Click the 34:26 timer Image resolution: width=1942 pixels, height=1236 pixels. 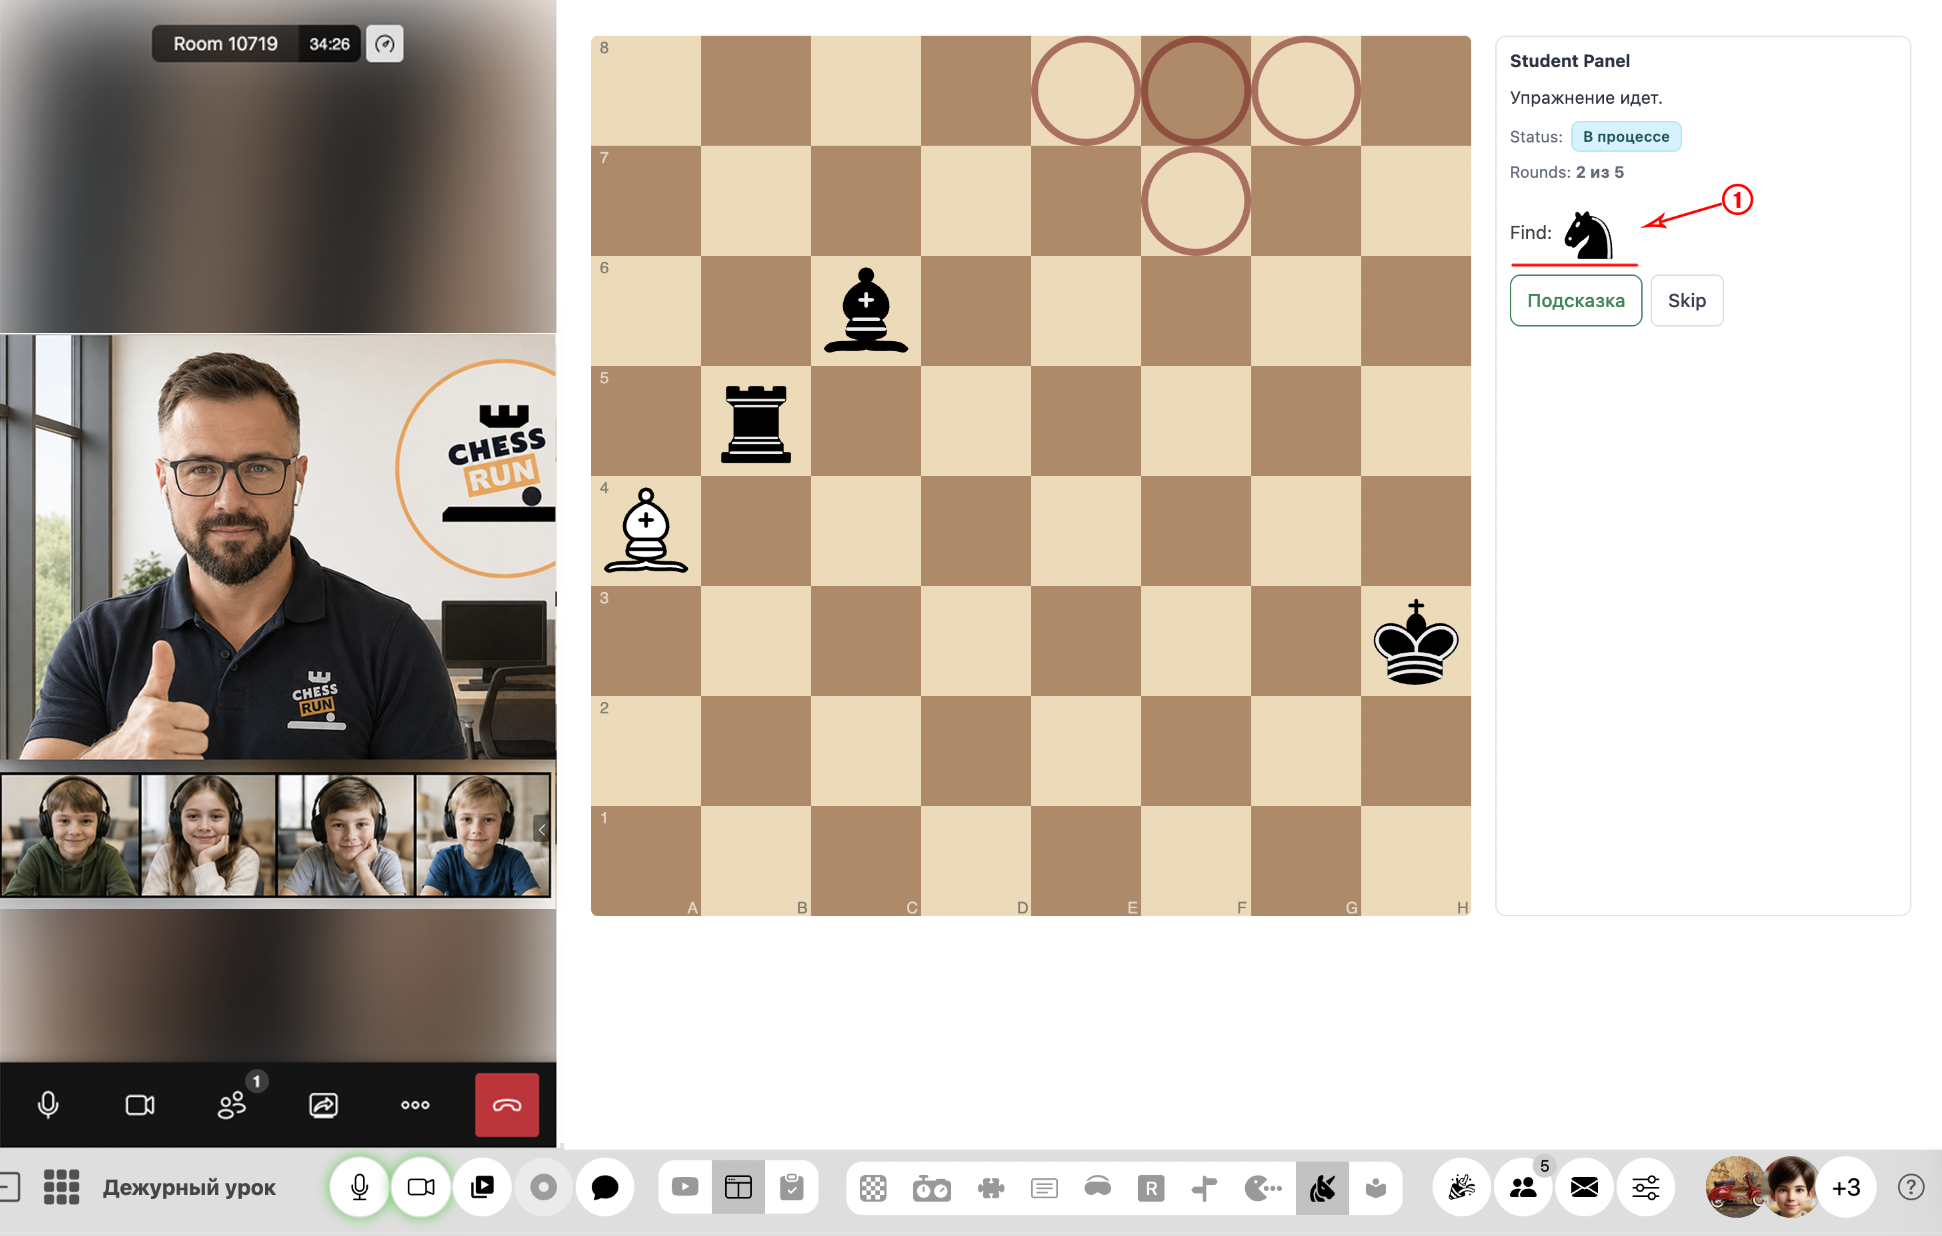pyautogui.click(x=329, y=44)
